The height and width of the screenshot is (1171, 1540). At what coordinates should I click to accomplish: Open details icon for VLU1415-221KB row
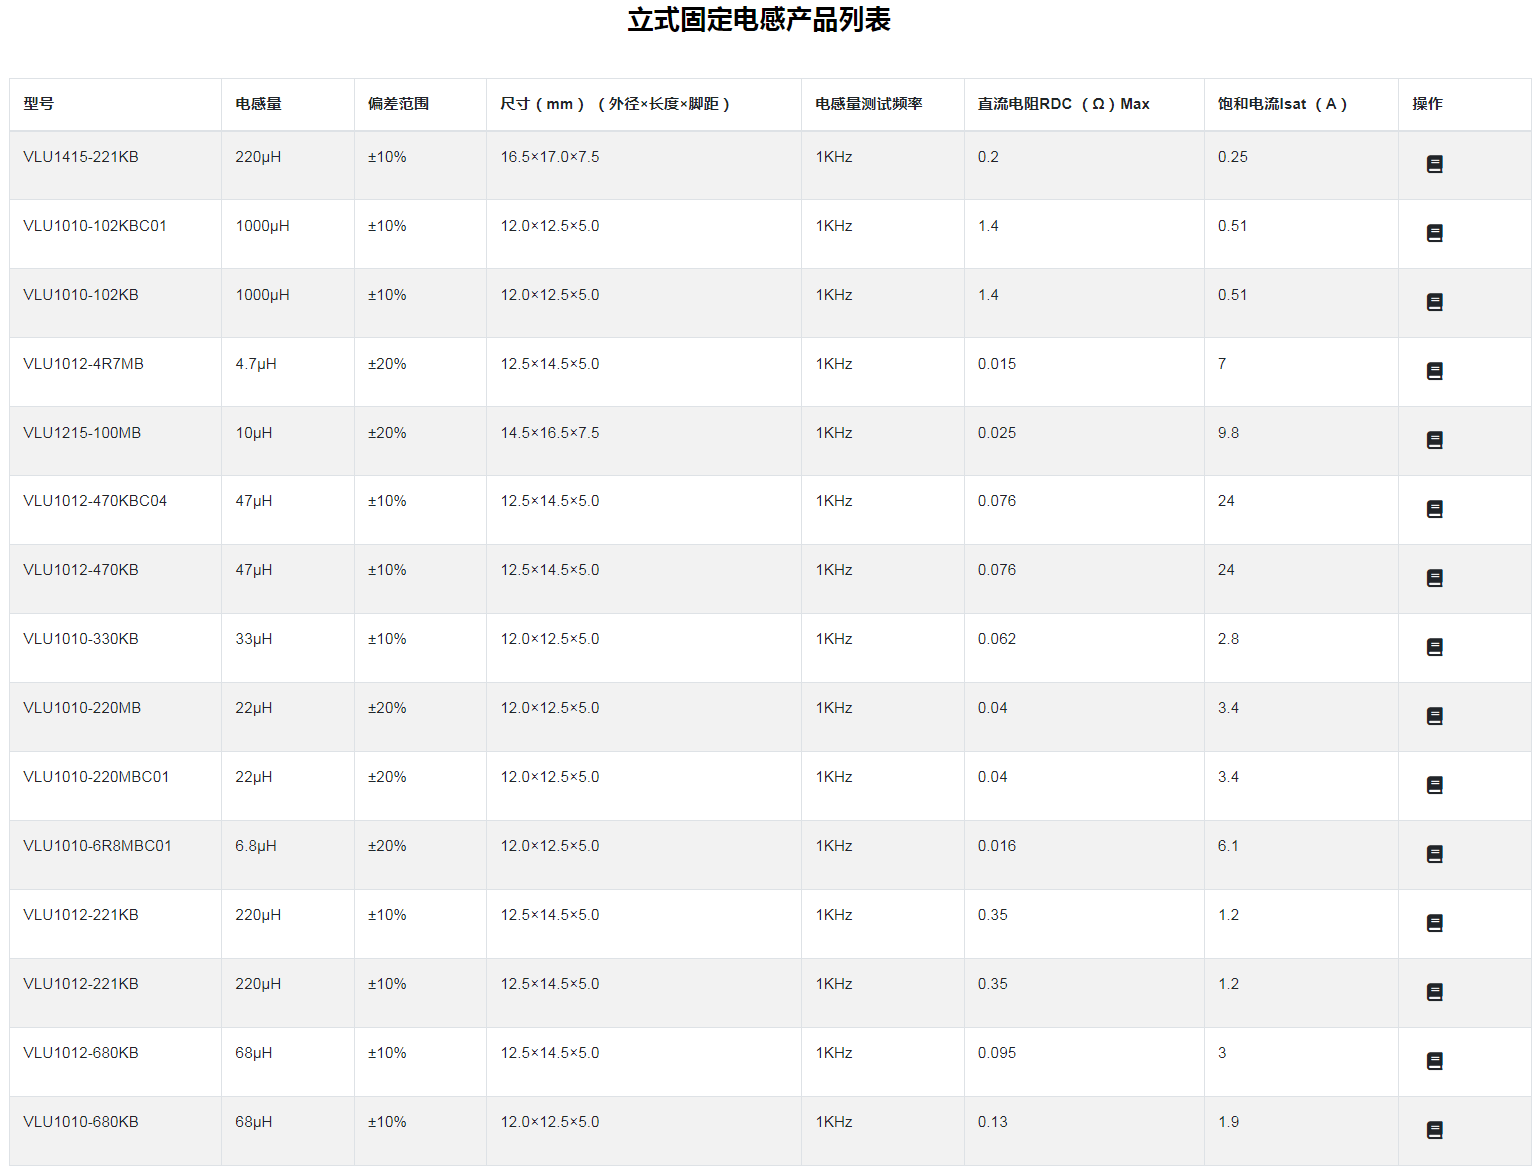point(1434,164)
